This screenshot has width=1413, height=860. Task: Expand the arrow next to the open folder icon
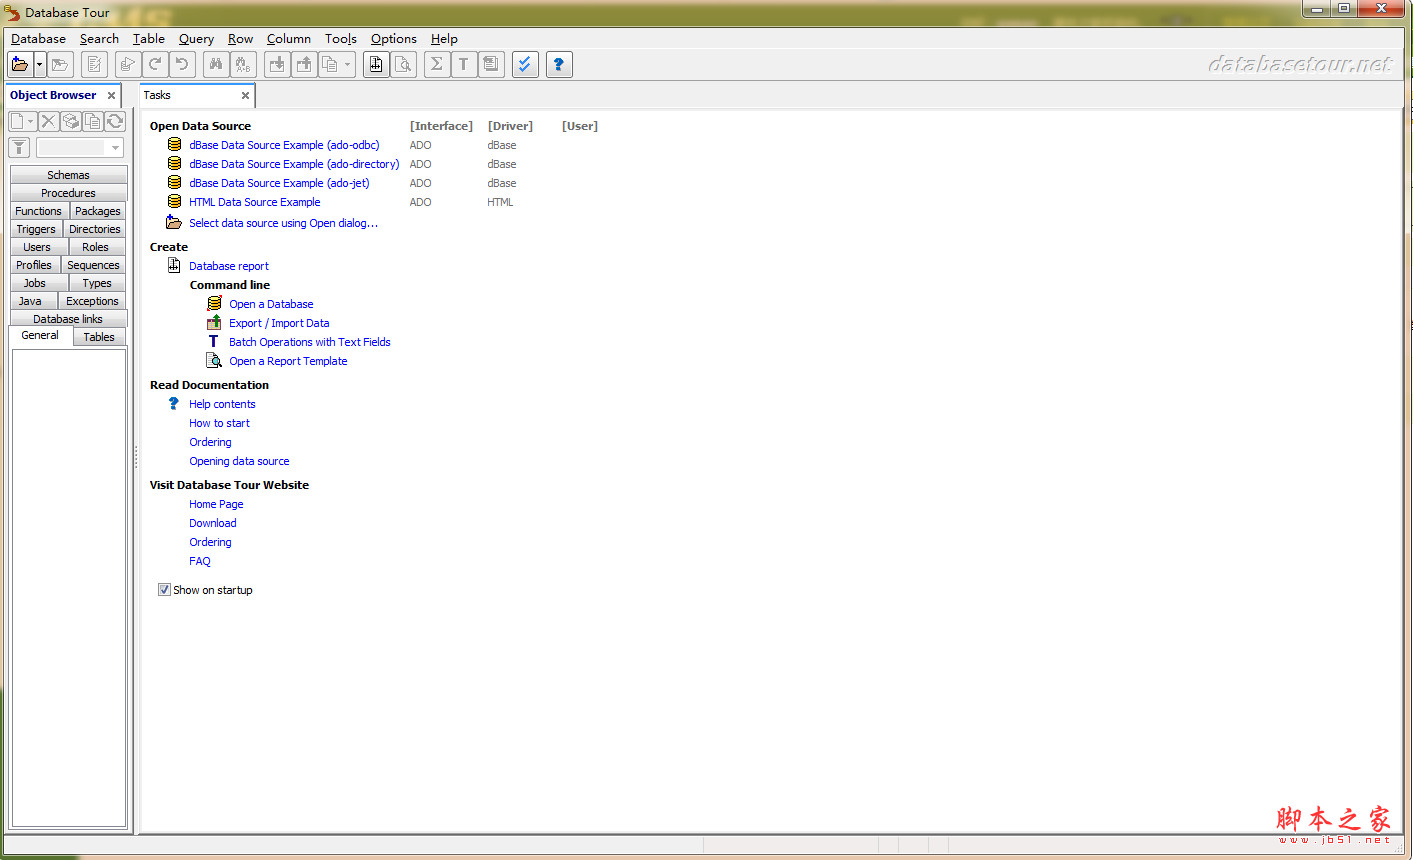[x=40, y=65]
